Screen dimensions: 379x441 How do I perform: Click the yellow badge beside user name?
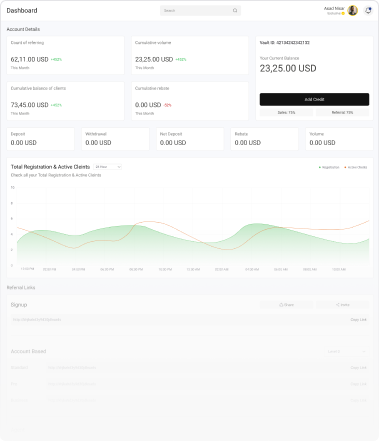343,14
